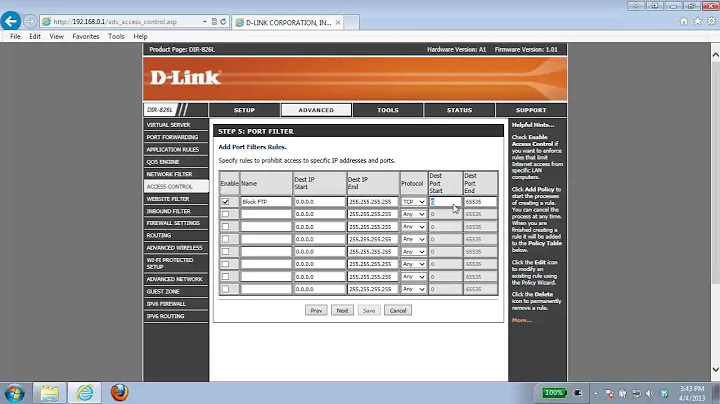The image size is (720, 404).
Task: Click Dest Port Start field of Block FTP
Action: click(445, 202)
